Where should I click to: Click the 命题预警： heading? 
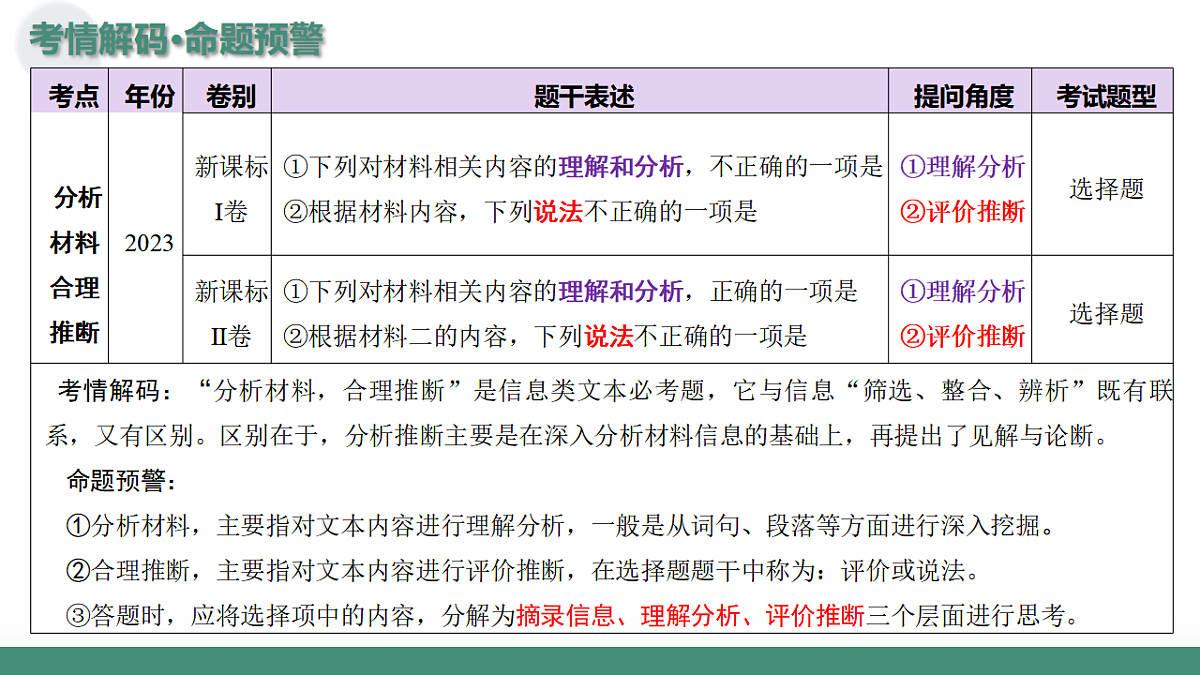(x=122, y=481)
